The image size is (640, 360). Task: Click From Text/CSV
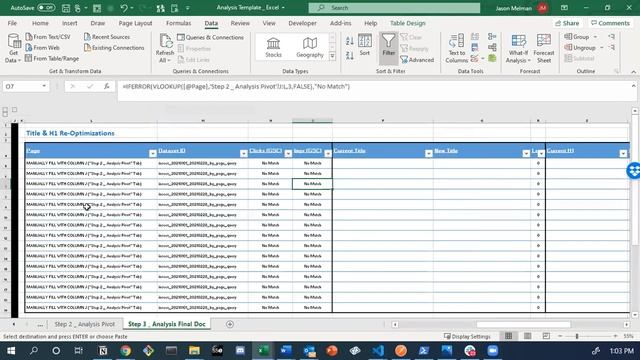coord(48,37)
